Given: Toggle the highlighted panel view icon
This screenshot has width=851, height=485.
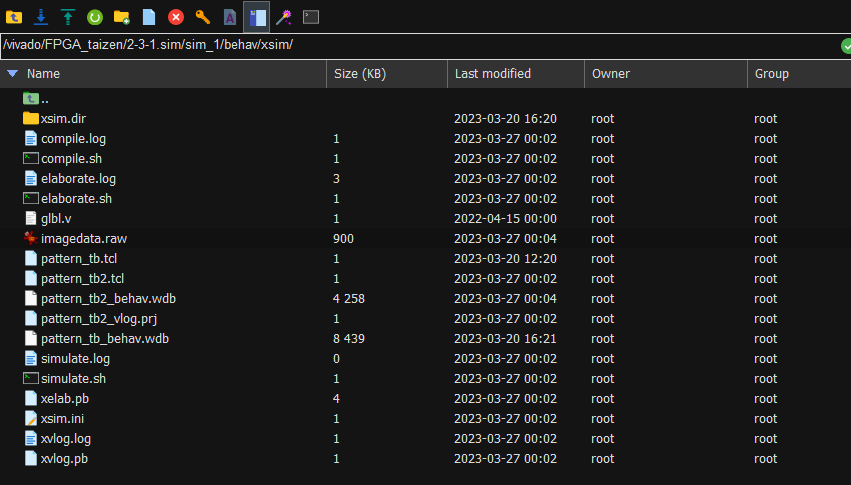Looking at the screenshot, I should tap(257, 17).
